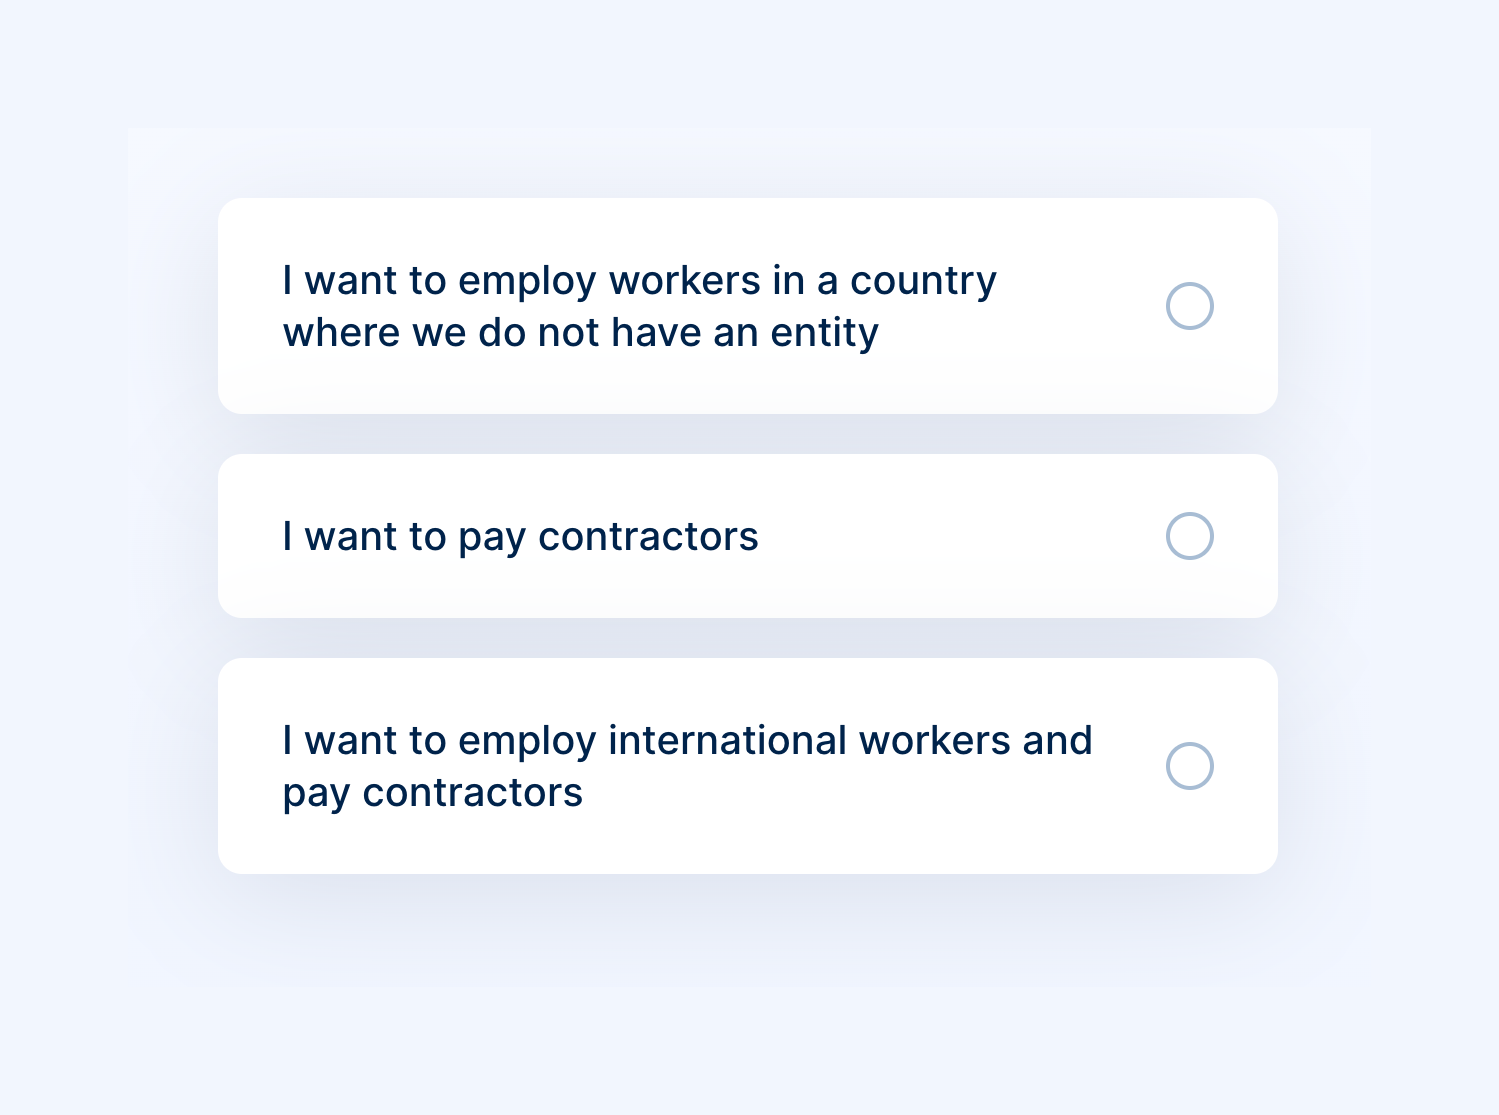Select the radio button for employing workers without an entity
The height and width of the screenshot is (1115, 1499).
click(1189, 306)
